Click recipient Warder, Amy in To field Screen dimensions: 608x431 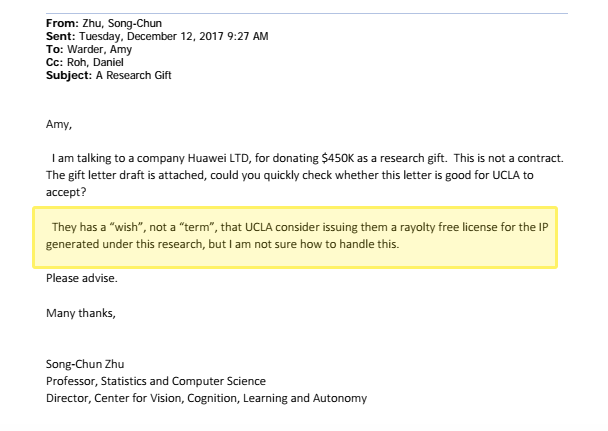(x=100, y=50)
